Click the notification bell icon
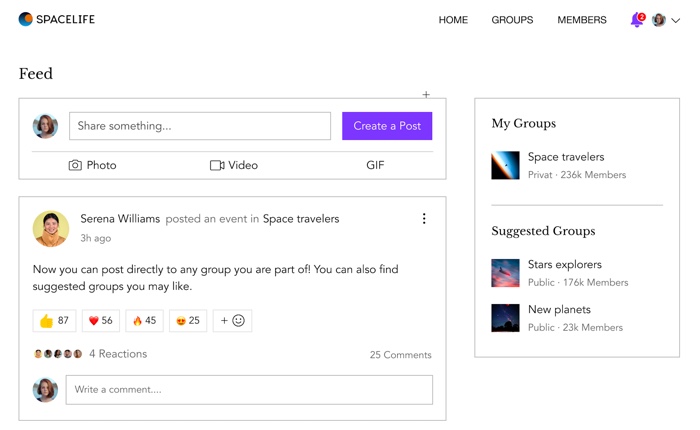This screenshot has height=430, width=700. click(x=636, y=21)
